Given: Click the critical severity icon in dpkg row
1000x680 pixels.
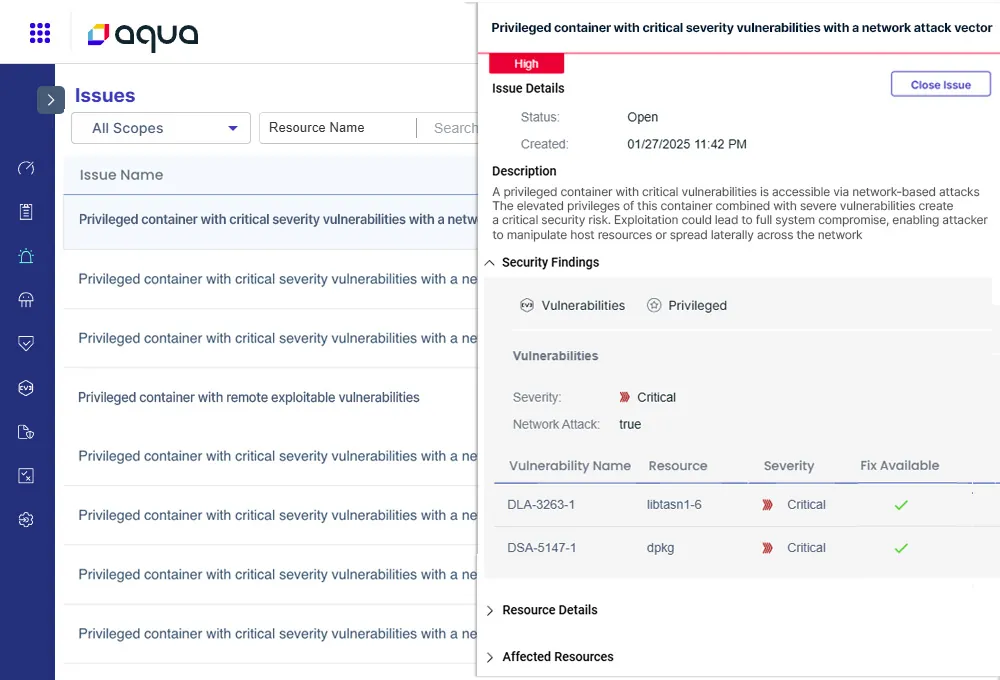Looking at the screenshot, I should 767,548.
